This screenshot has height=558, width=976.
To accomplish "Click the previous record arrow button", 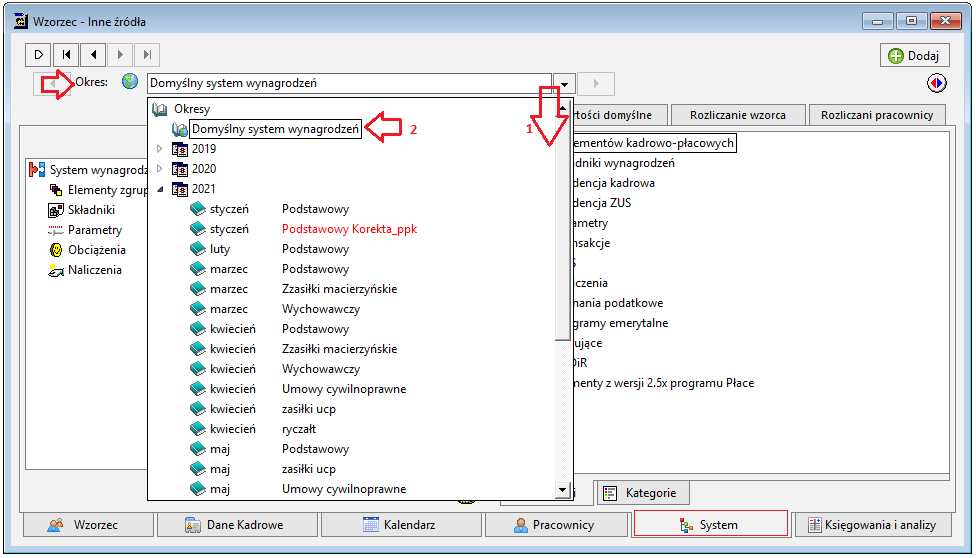I will point(93,55).
